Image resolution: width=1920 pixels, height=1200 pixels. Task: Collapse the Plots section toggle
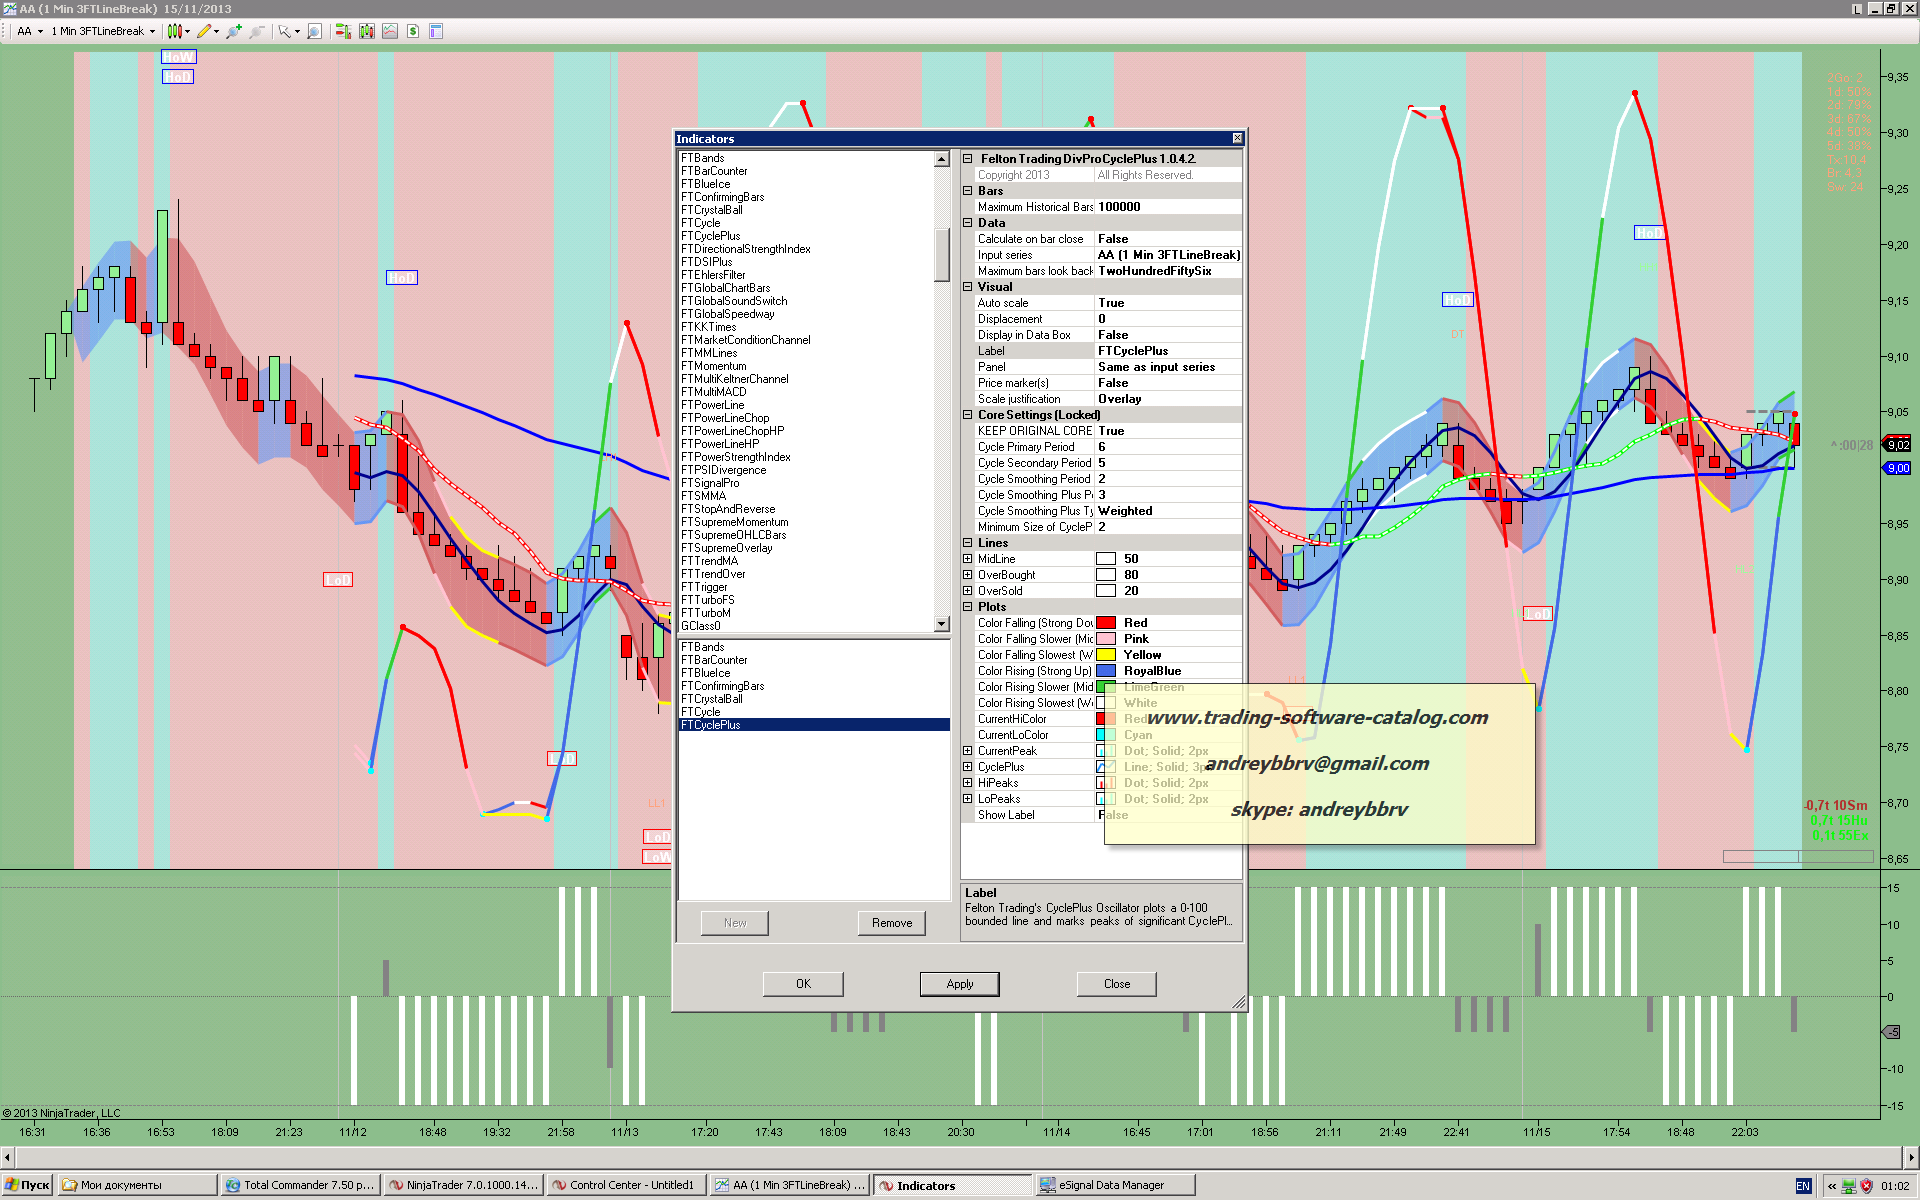968,607
